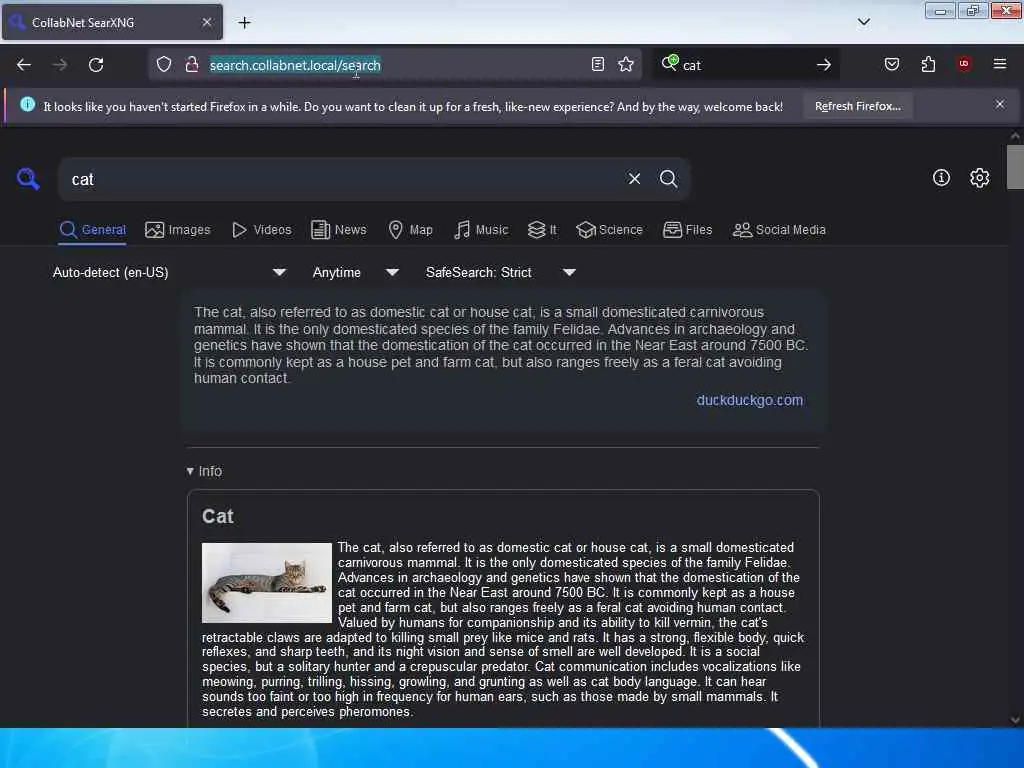Click the SearXNG magnifier logo
Image resolution: width=1024 pixels, height=768 pixels.
click(x=28, y=178)
